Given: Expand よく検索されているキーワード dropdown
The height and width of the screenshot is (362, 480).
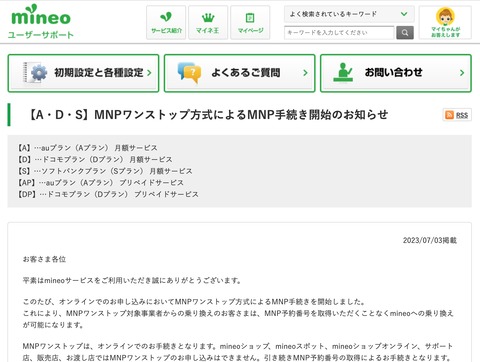Looking at the screenshot, I should click(x=349, y=14).
